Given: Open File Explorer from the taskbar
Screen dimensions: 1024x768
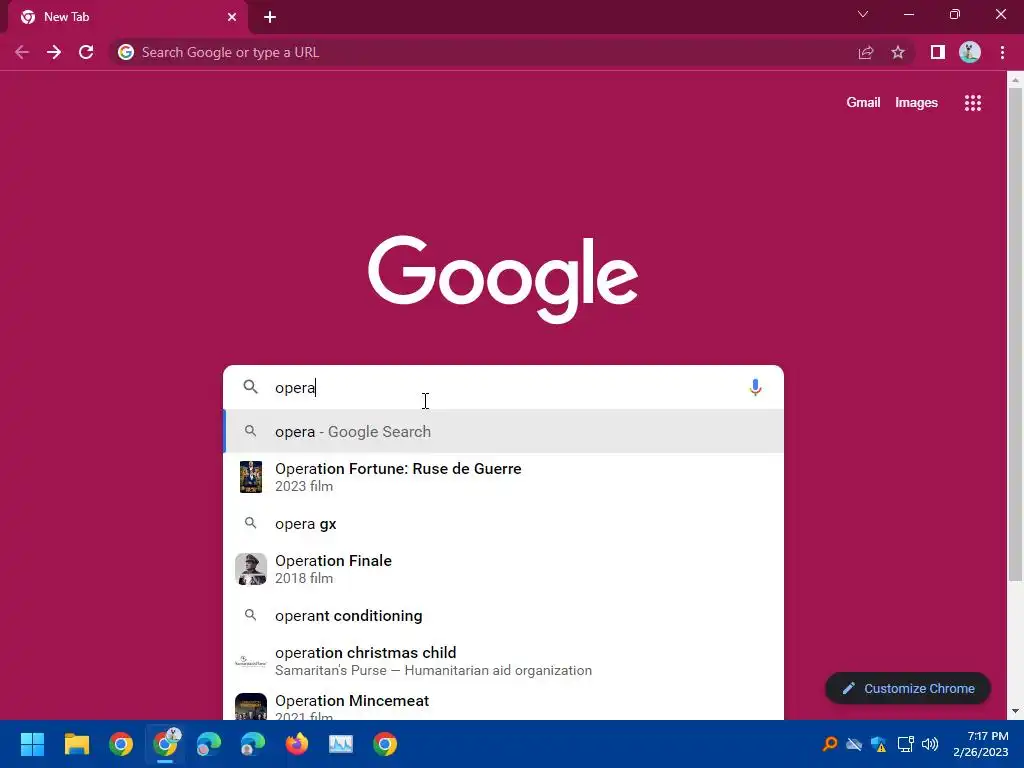Looking at the screenshot, I should coord(76,744).
